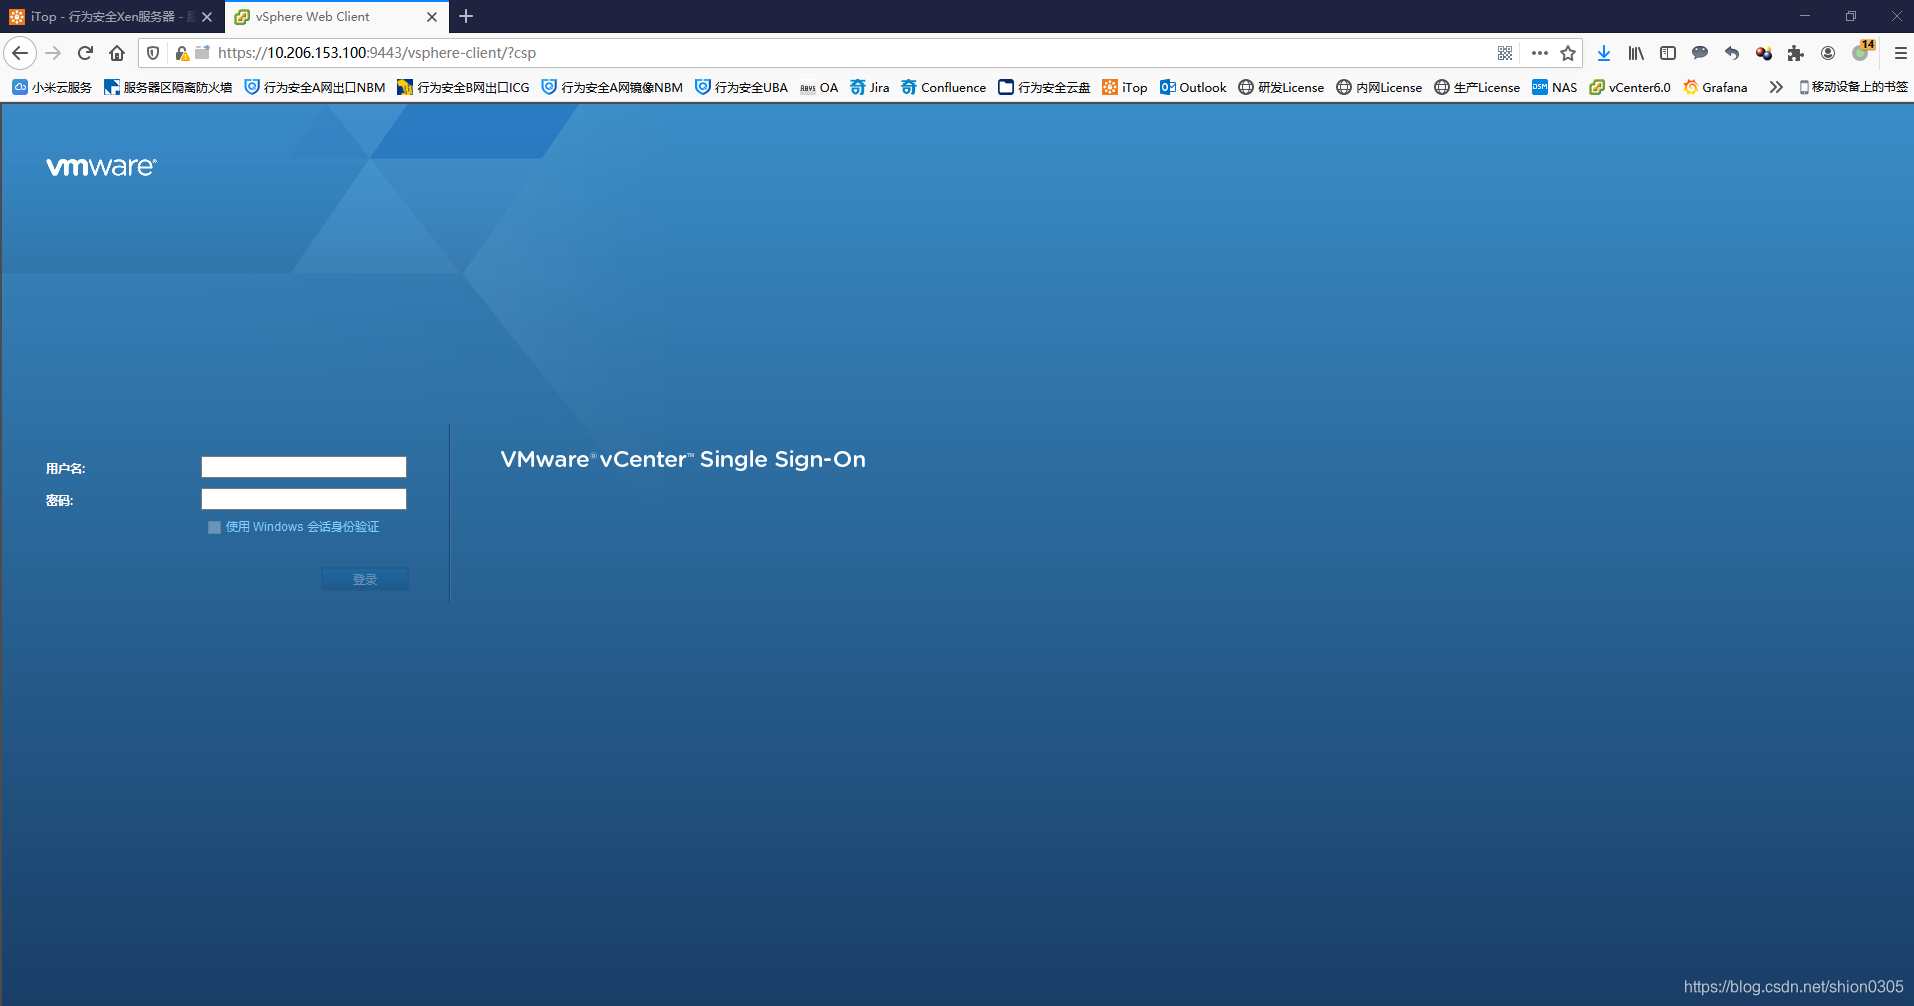1914x1006 pixels.
Task: Bookmark this page with the star icon
Action: 1568,53
